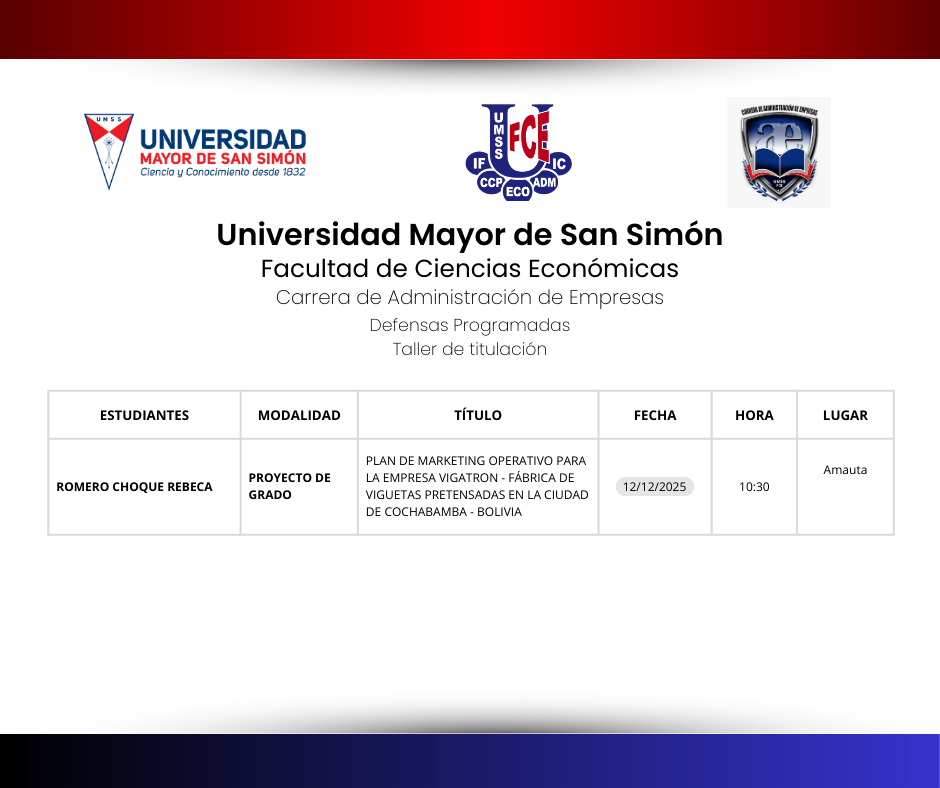Select the ESTUDIANTES column header
940x788 pixels.
tap(144, 415)
